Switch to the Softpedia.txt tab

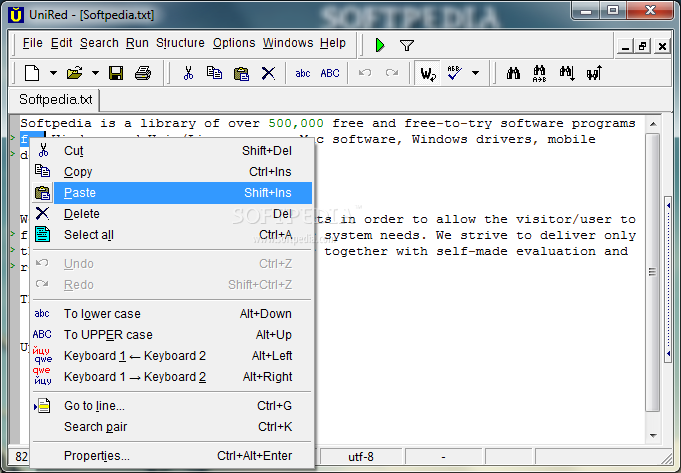coord(55,99)
